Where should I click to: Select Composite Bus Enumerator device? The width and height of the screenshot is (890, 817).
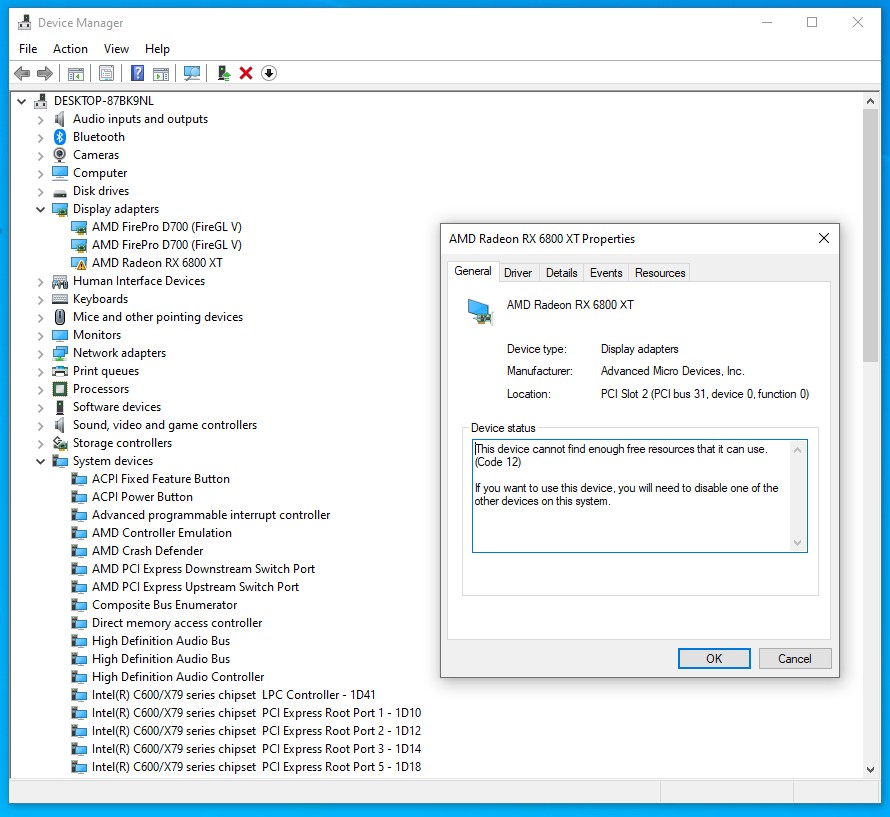click(165, 605)
